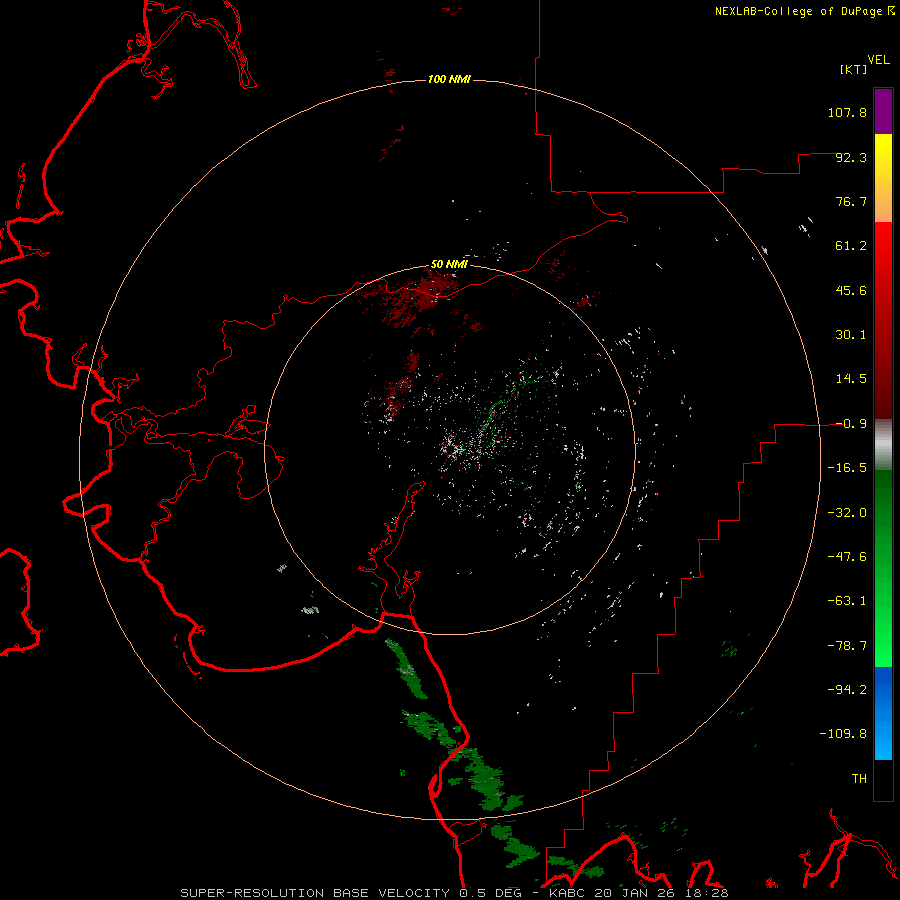The height and width of the screenshot is (900, 900).
Task: Click the KABC 20 JAN 26 18:28 timestamp
Action: tap(639, 893)
